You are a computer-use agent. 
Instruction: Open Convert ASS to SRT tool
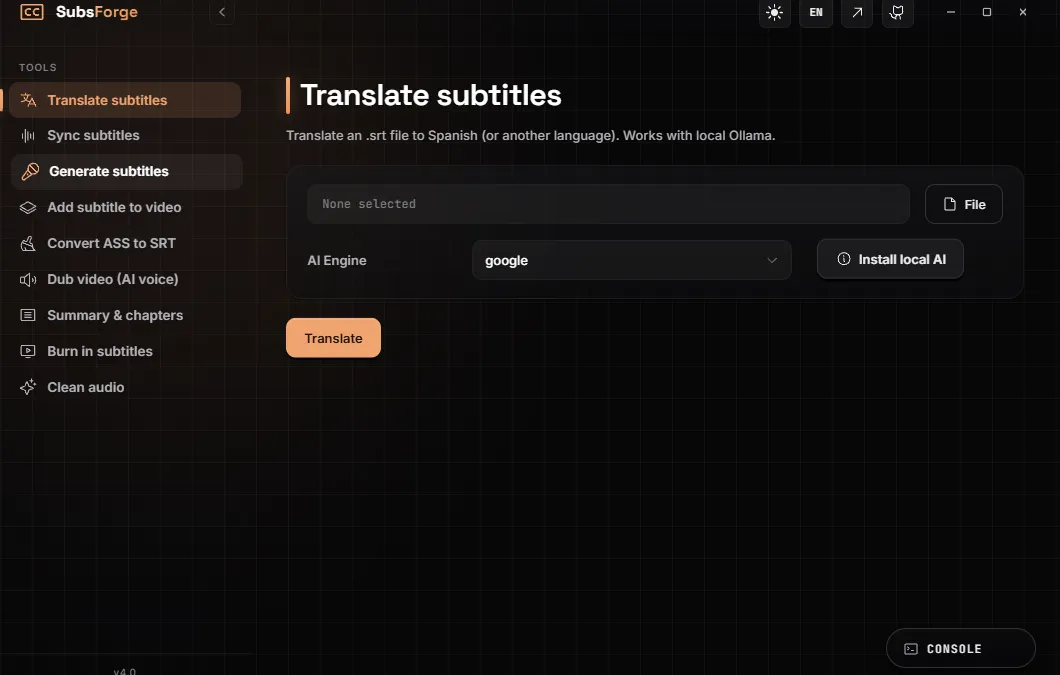(x=125, y=243)
